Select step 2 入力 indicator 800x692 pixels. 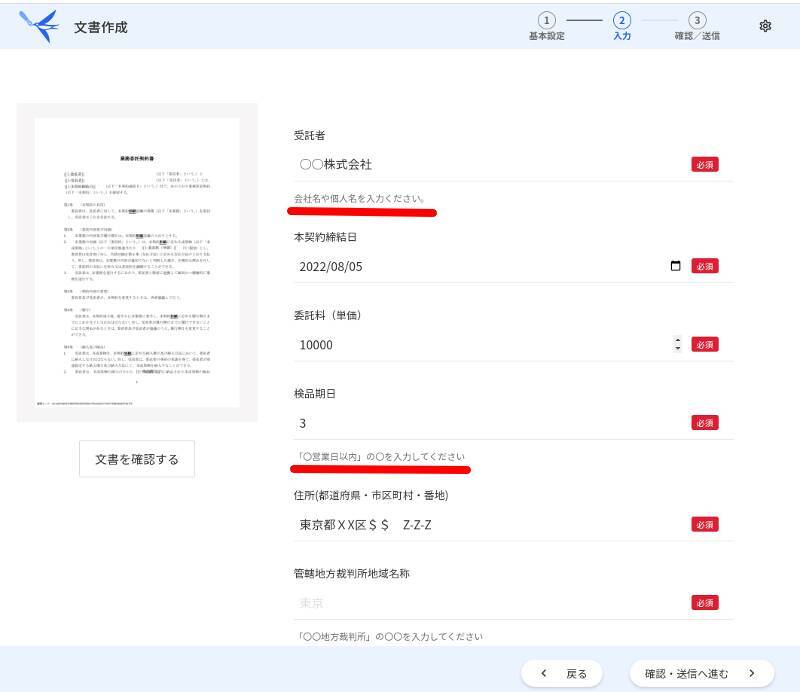[622, 21]
